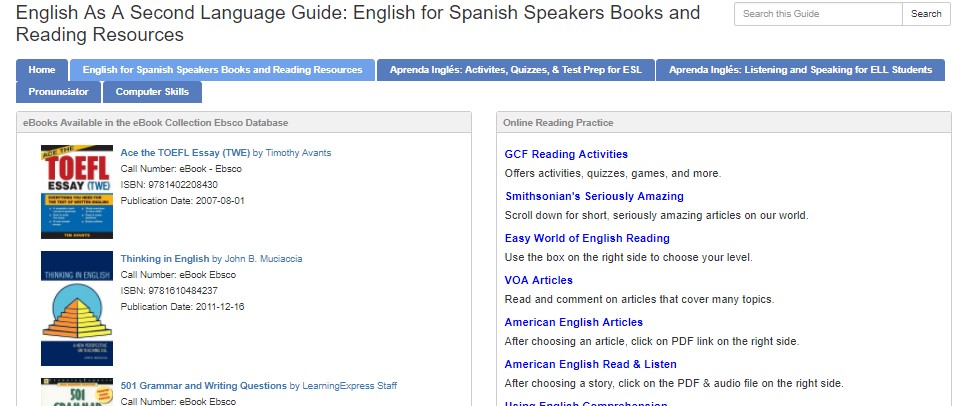Open American English Read & Listen link

click(x=590, y=364)
